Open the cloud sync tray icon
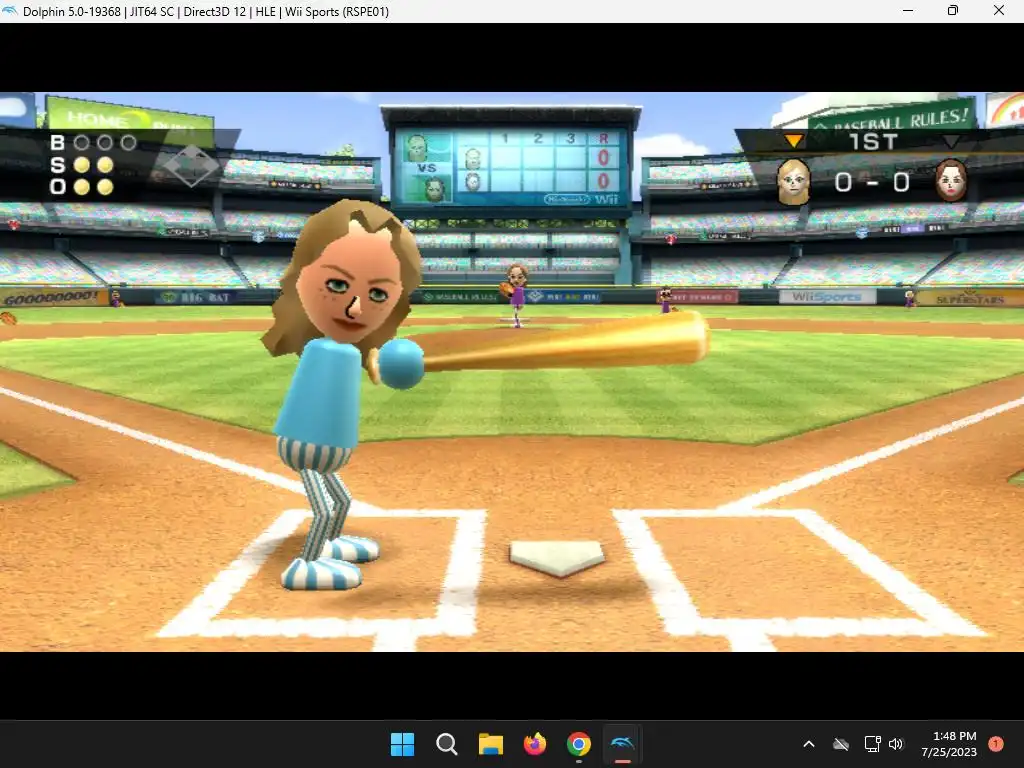Screen dimensions: 1024x768 (x=841, y=744)
